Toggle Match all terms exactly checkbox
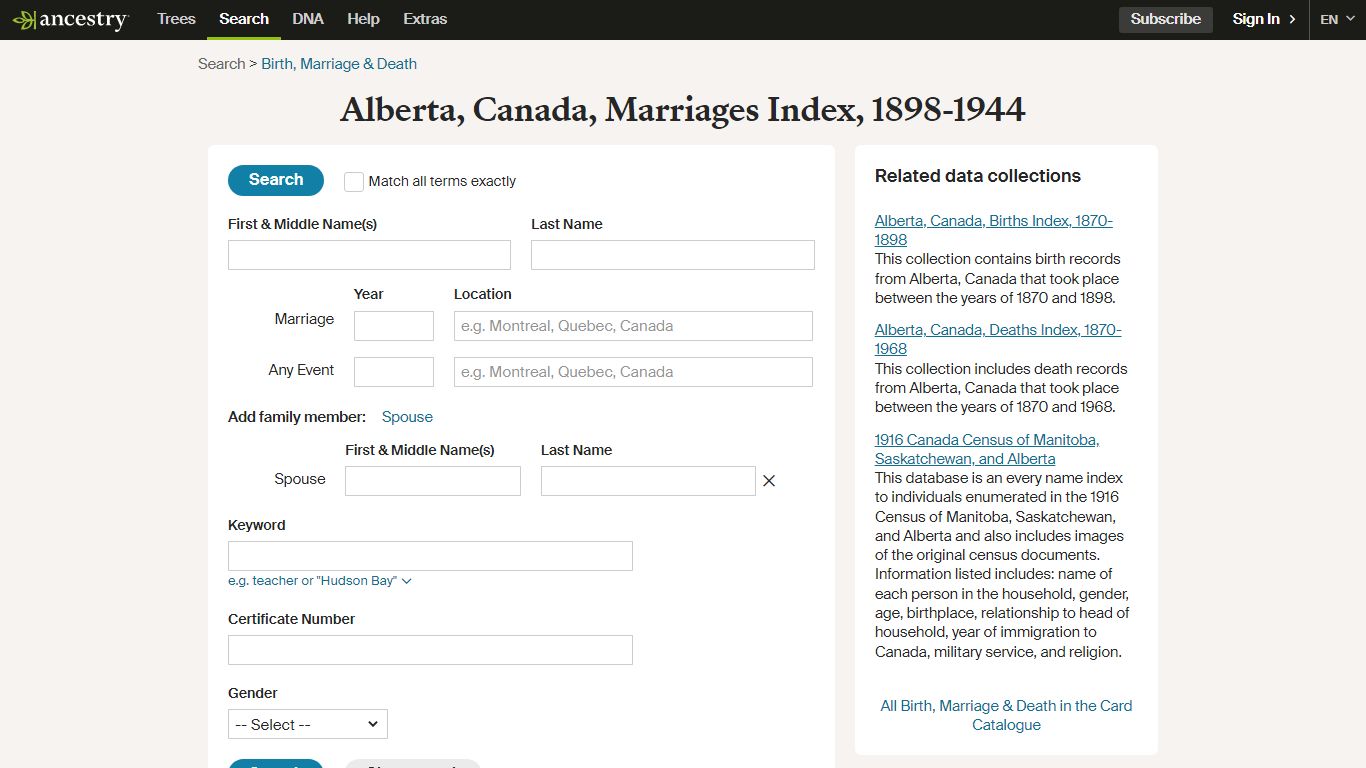1366x768 pixels. tap(354, 181)
